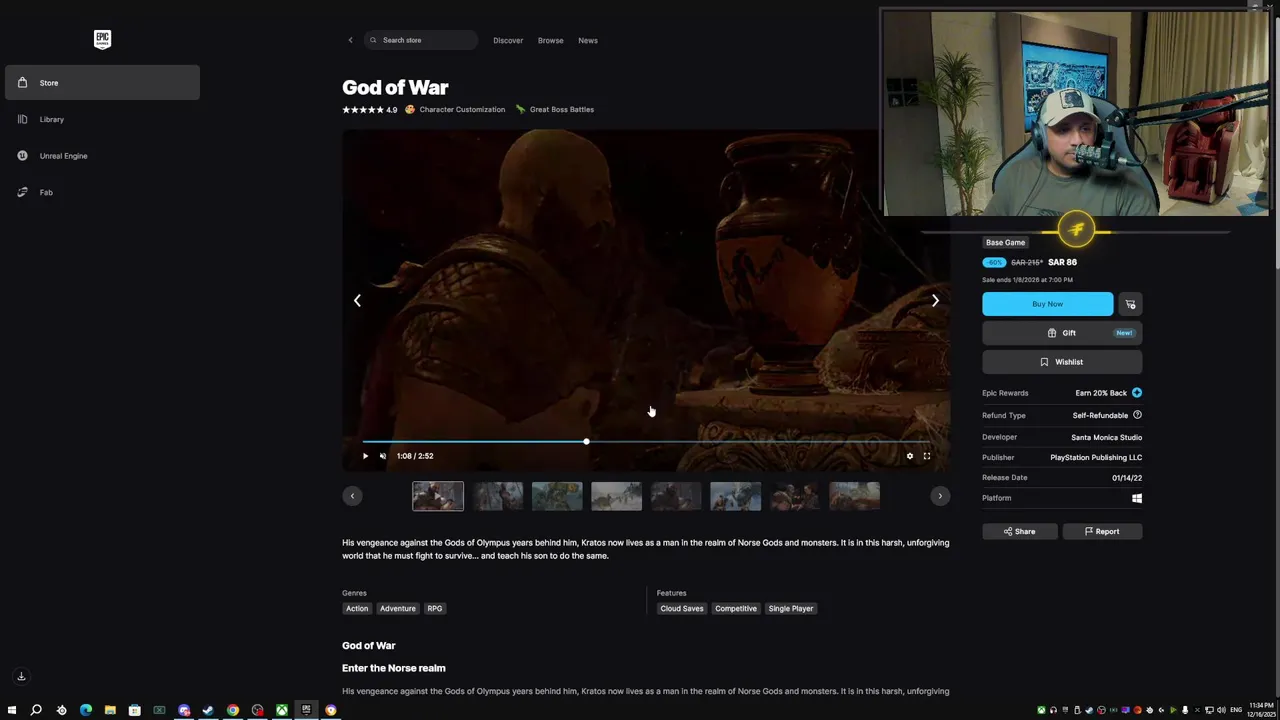The image size is (1280, 720).
Task: Click the Gift button
Action: click(x=1062, y=333)
